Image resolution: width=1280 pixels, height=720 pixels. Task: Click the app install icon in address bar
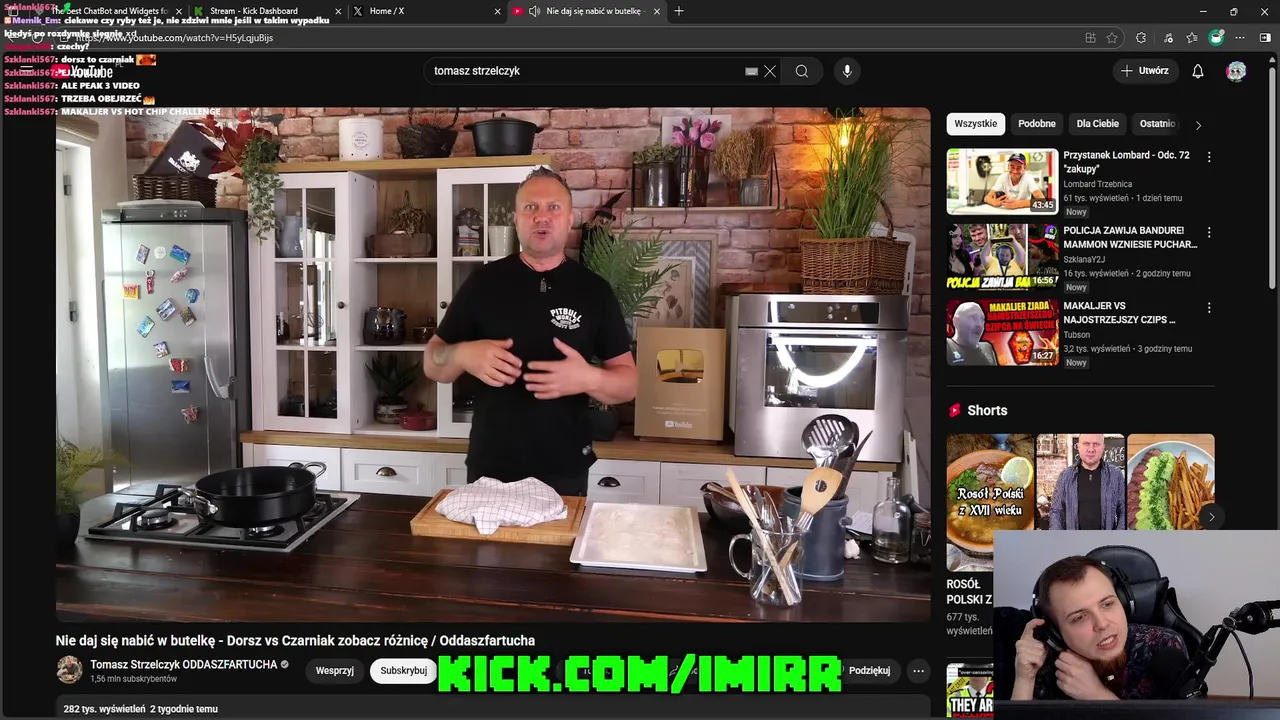coord(1090,38)
